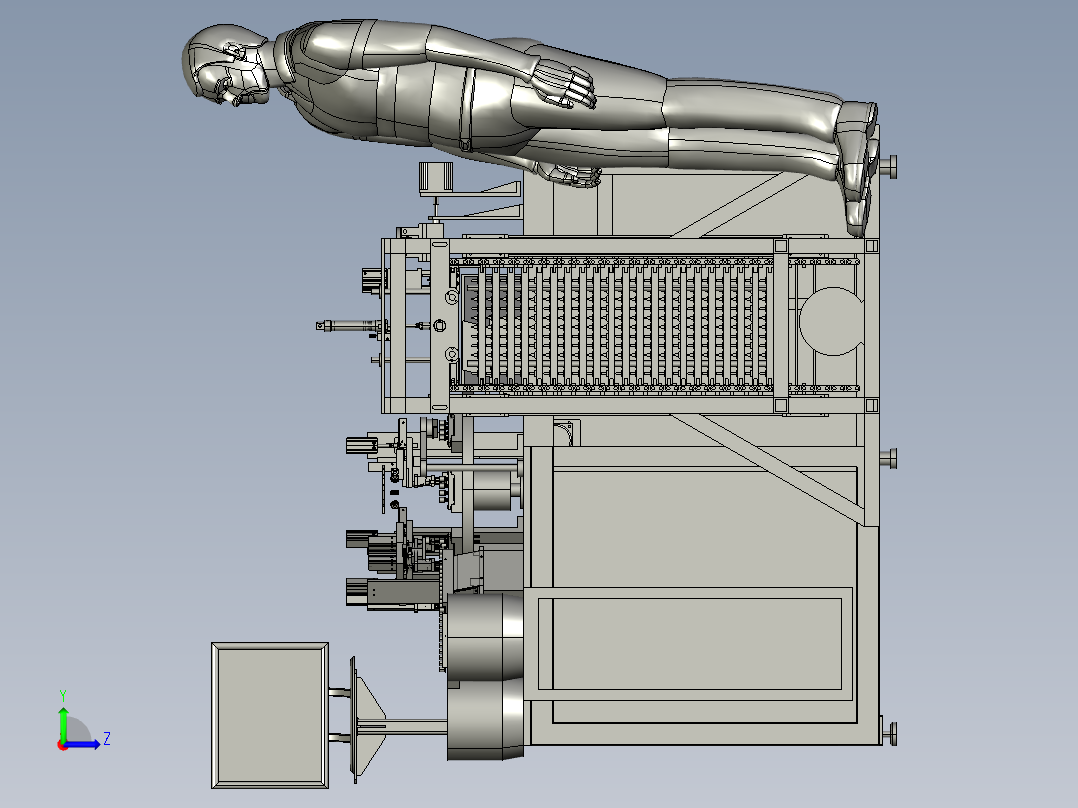This screenshot has width=1078, height=808.
Task: Select the rectangular monitor screen panel
Action: click(x=270, y=715)
